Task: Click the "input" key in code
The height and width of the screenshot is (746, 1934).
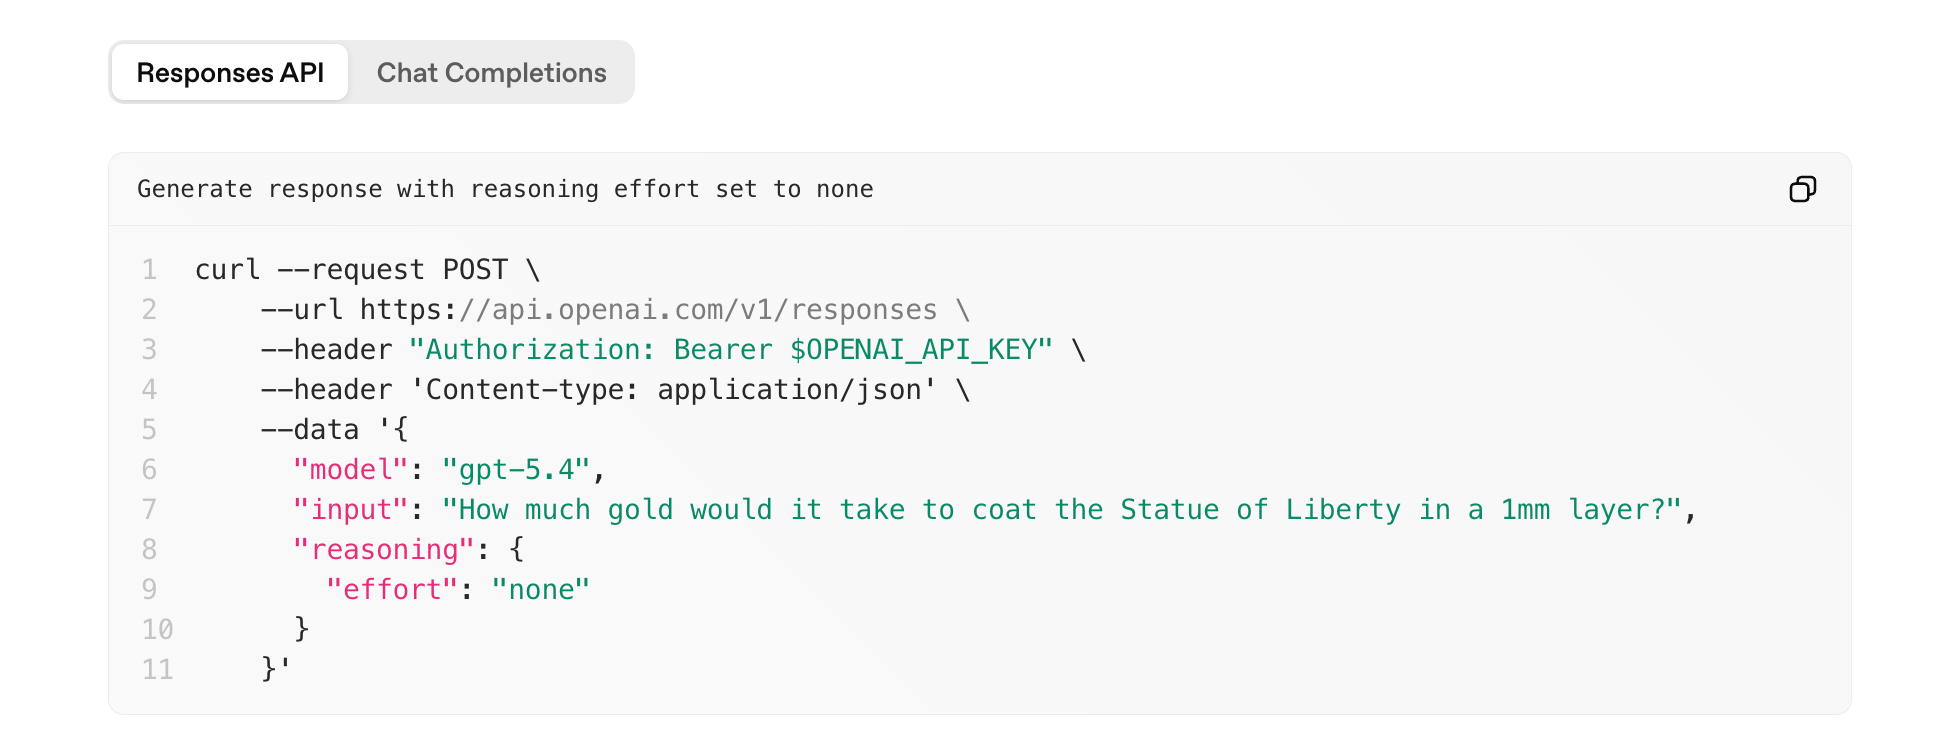Action: [x=350, y=510]
